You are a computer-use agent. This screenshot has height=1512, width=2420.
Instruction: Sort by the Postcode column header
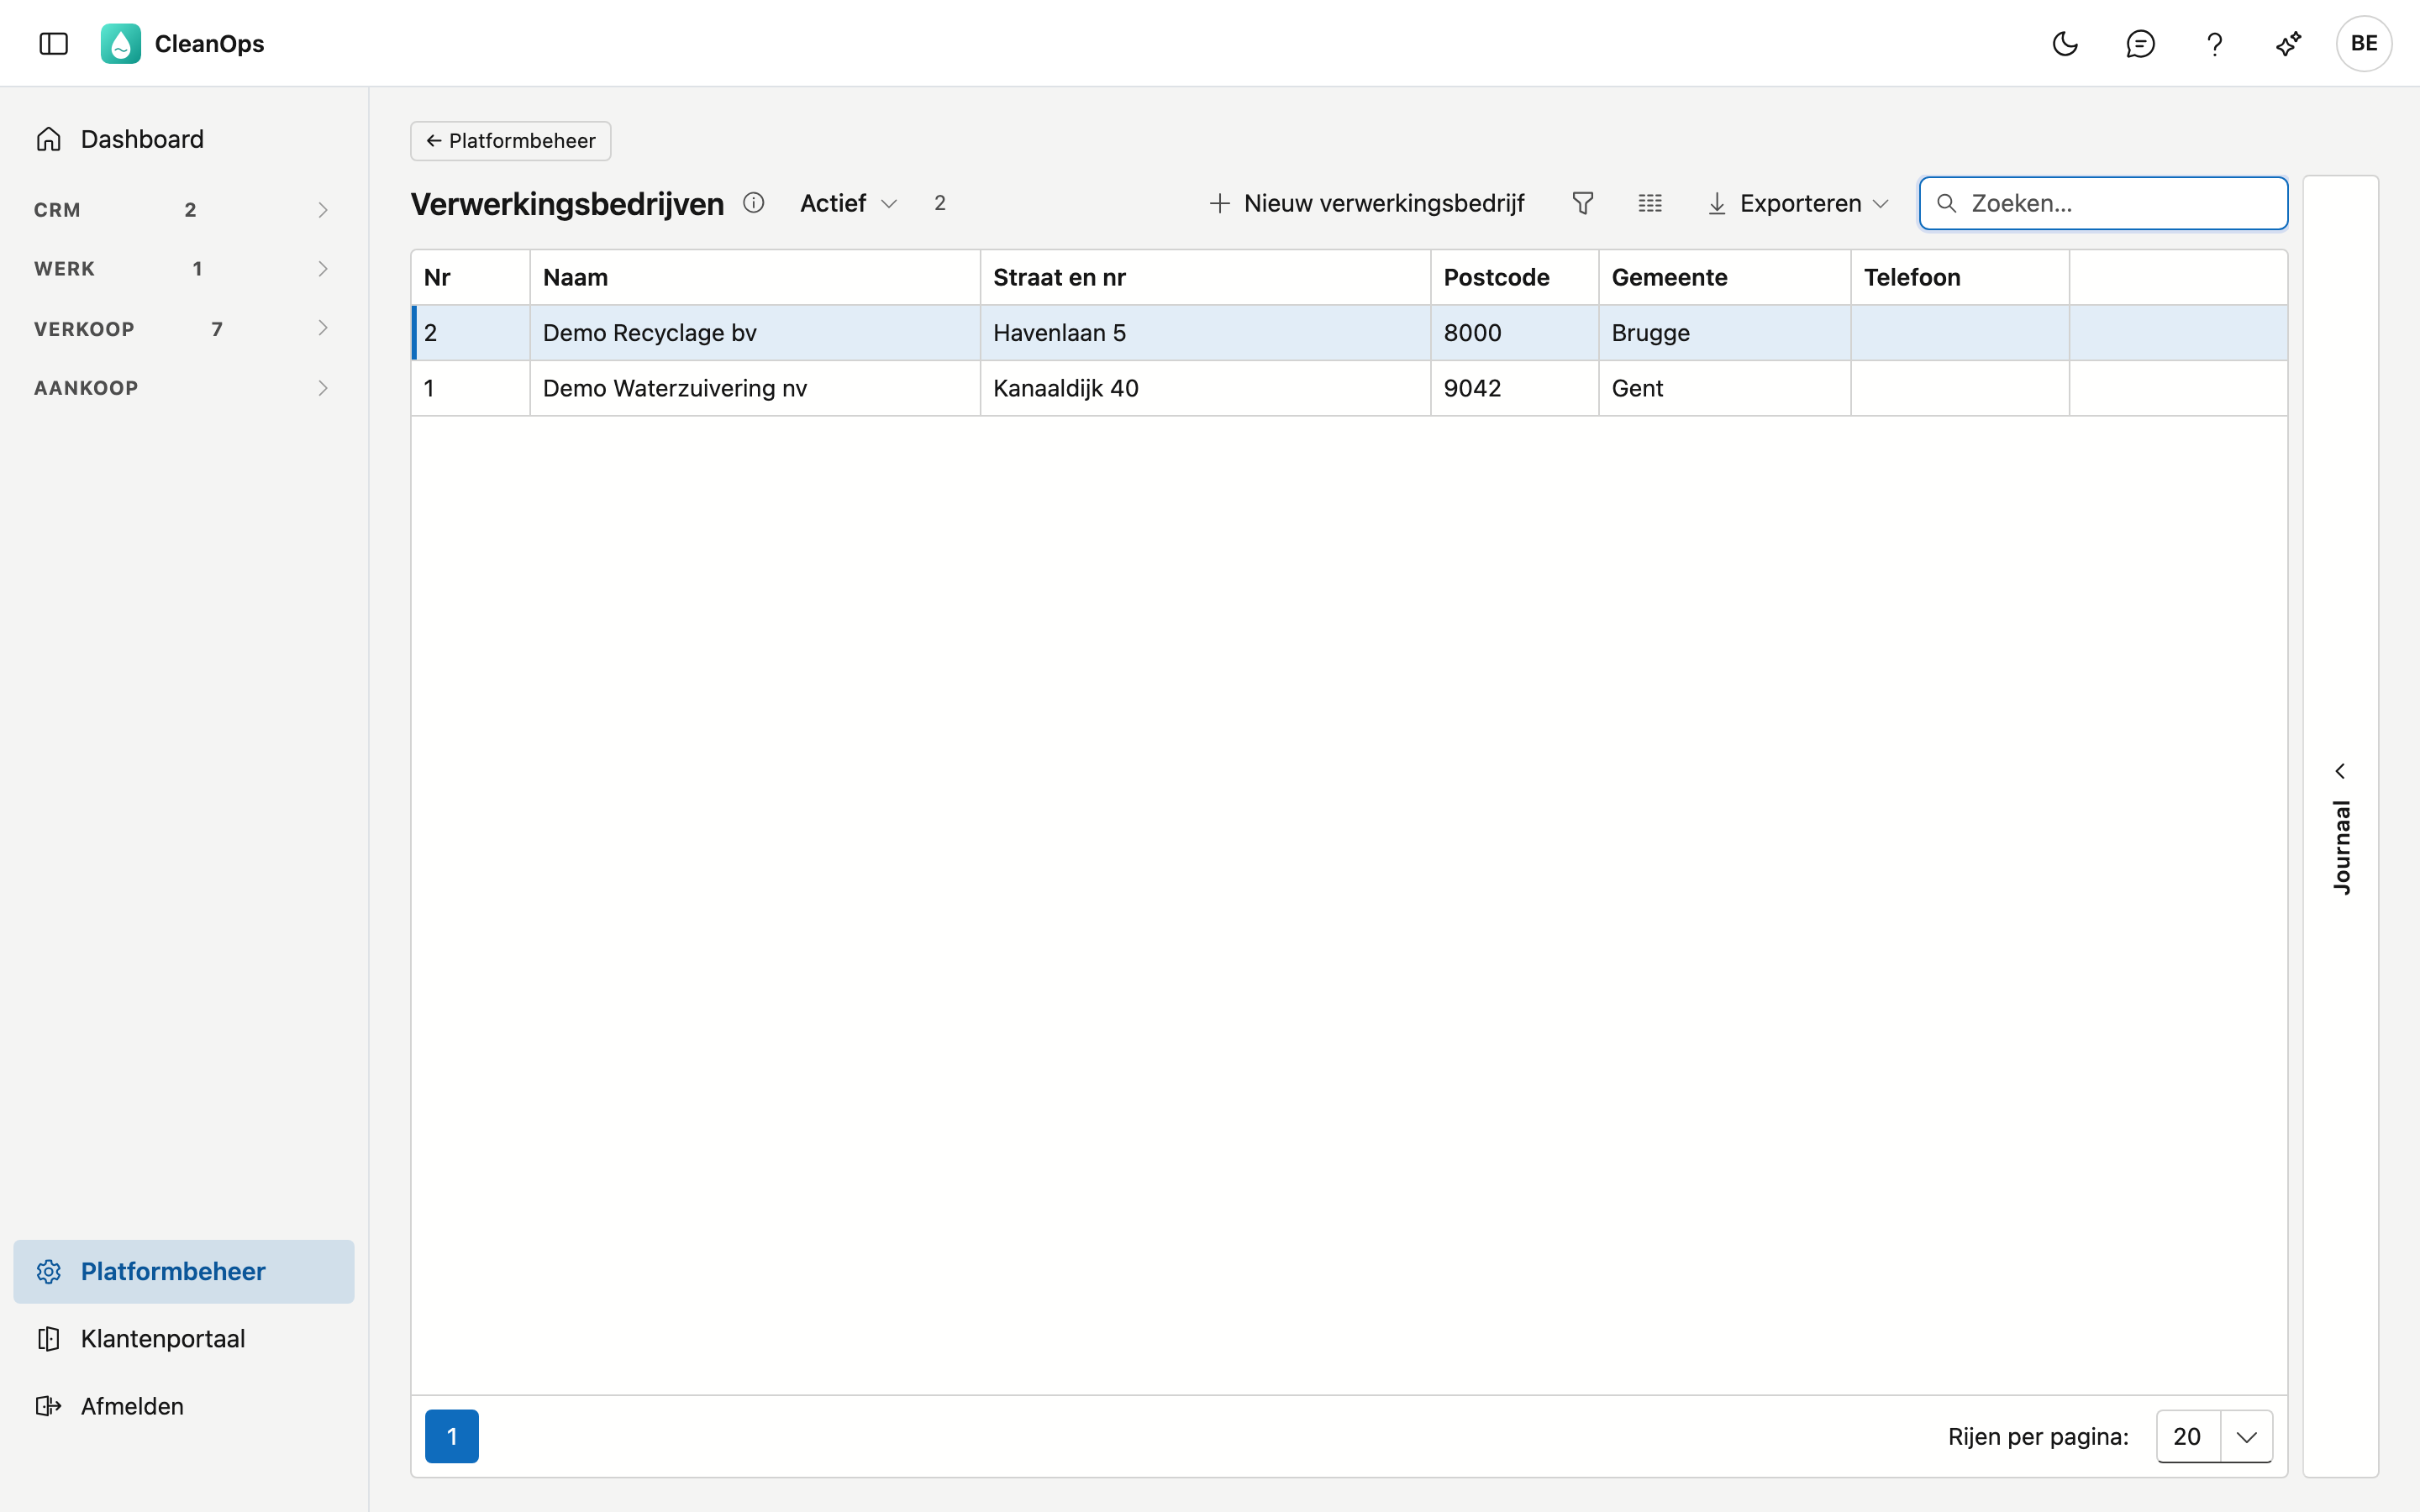[1514, 277]
